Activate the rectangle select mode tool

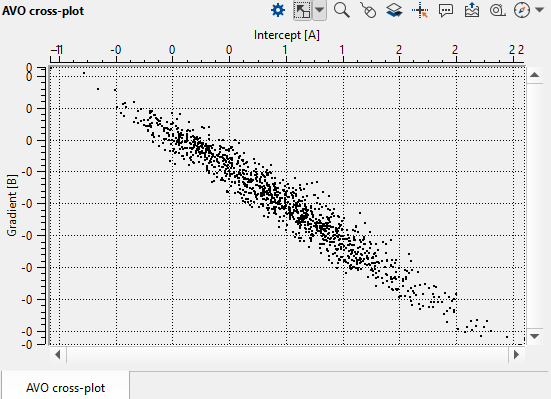point(302,11)
